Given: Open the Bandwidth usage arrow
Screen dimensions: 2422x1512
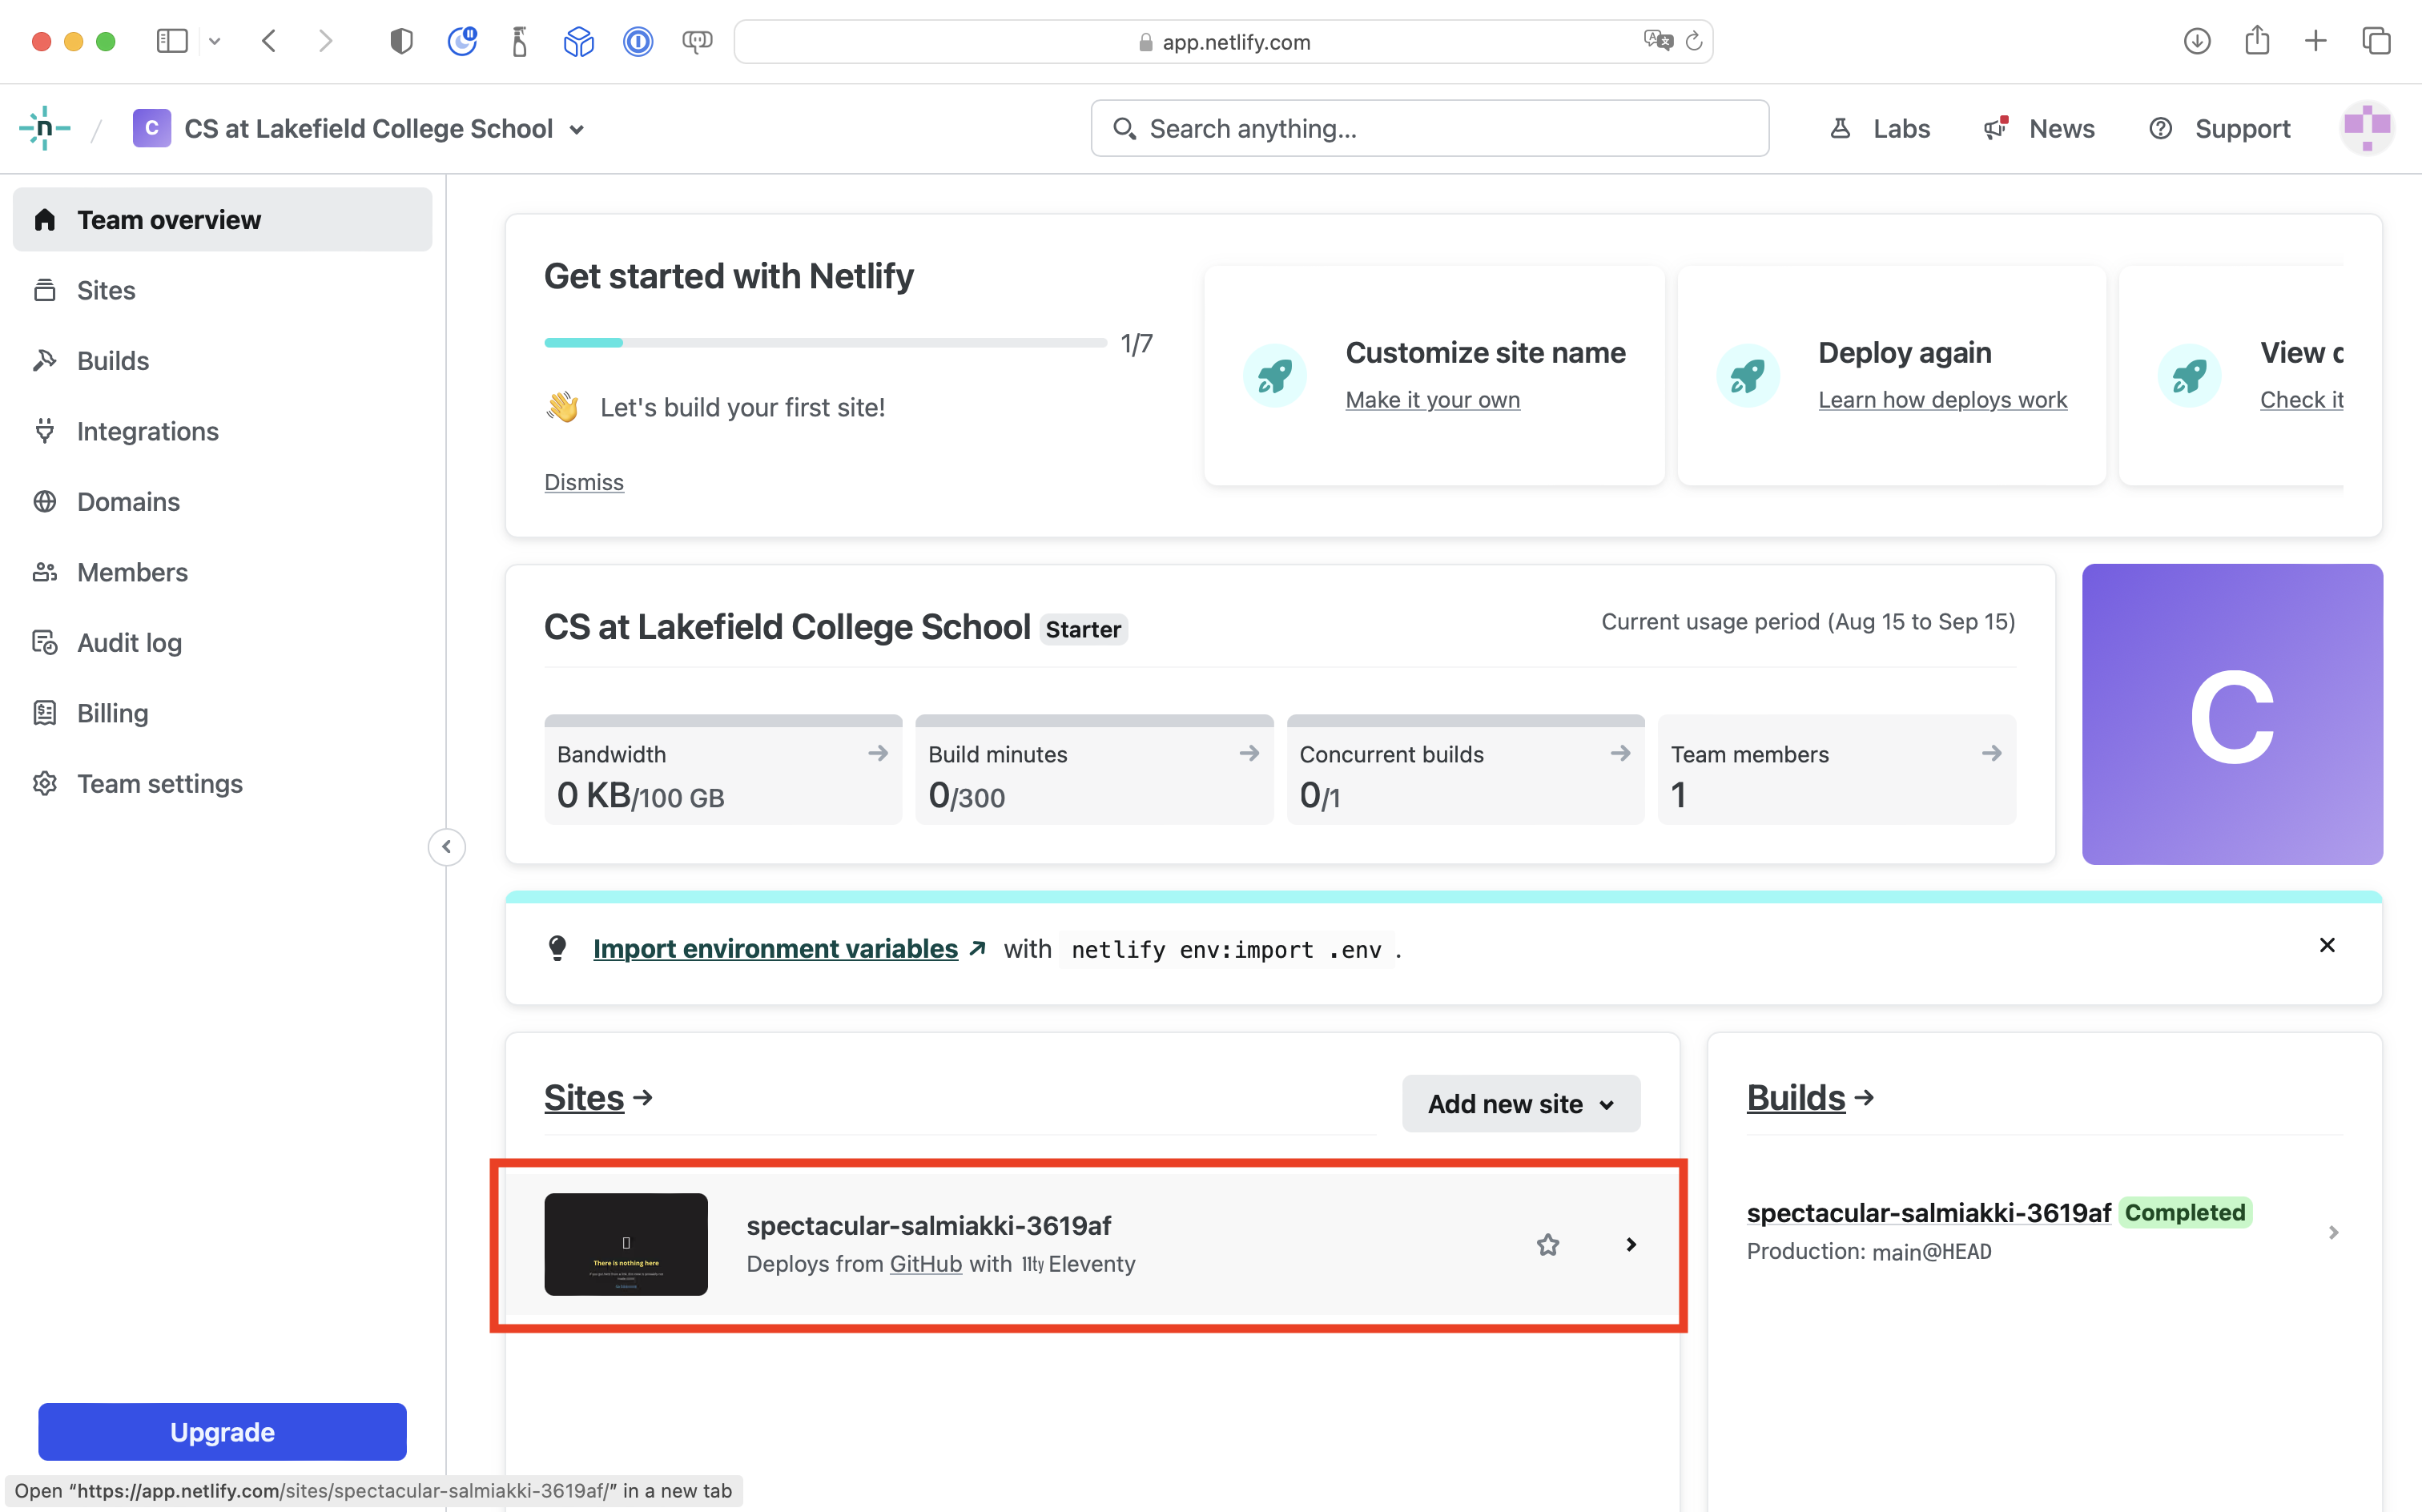Looking at the screenshot, I should coord(878,753).
